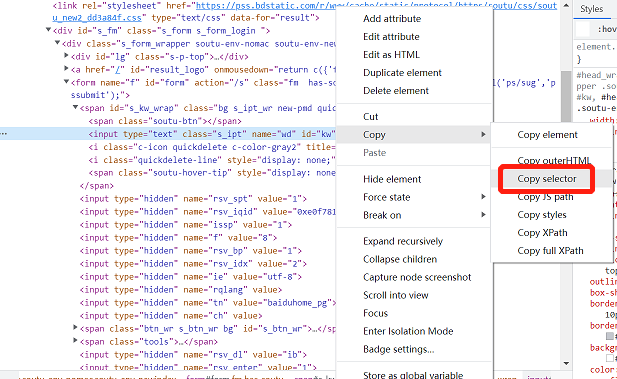The image size is (617, 379).
Task: Select Copy full XPath option
Action: pyautogui.click(x=550, y=251)
